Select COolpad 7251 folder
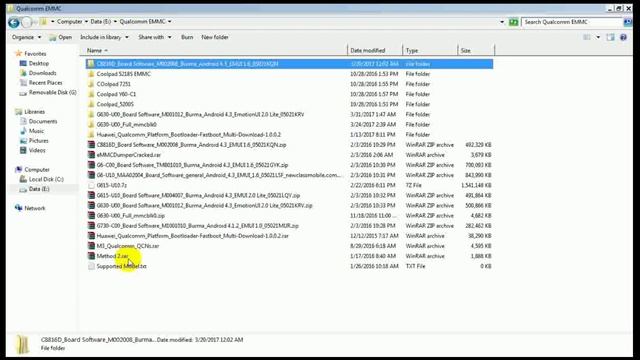 pyautogui.click(x=113, y=84)
